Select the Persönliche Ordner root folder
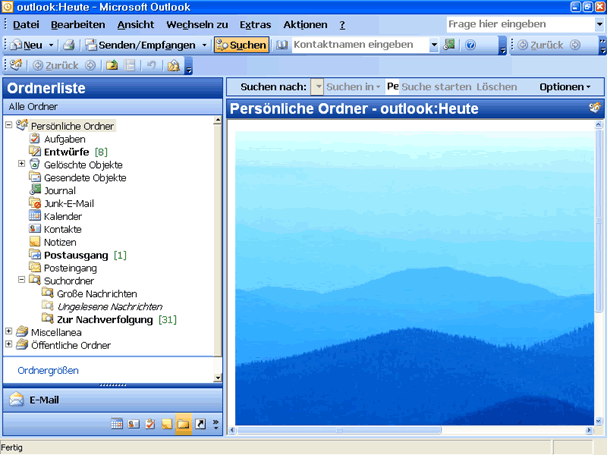The image size is (608, 456). tap(72, 126)
